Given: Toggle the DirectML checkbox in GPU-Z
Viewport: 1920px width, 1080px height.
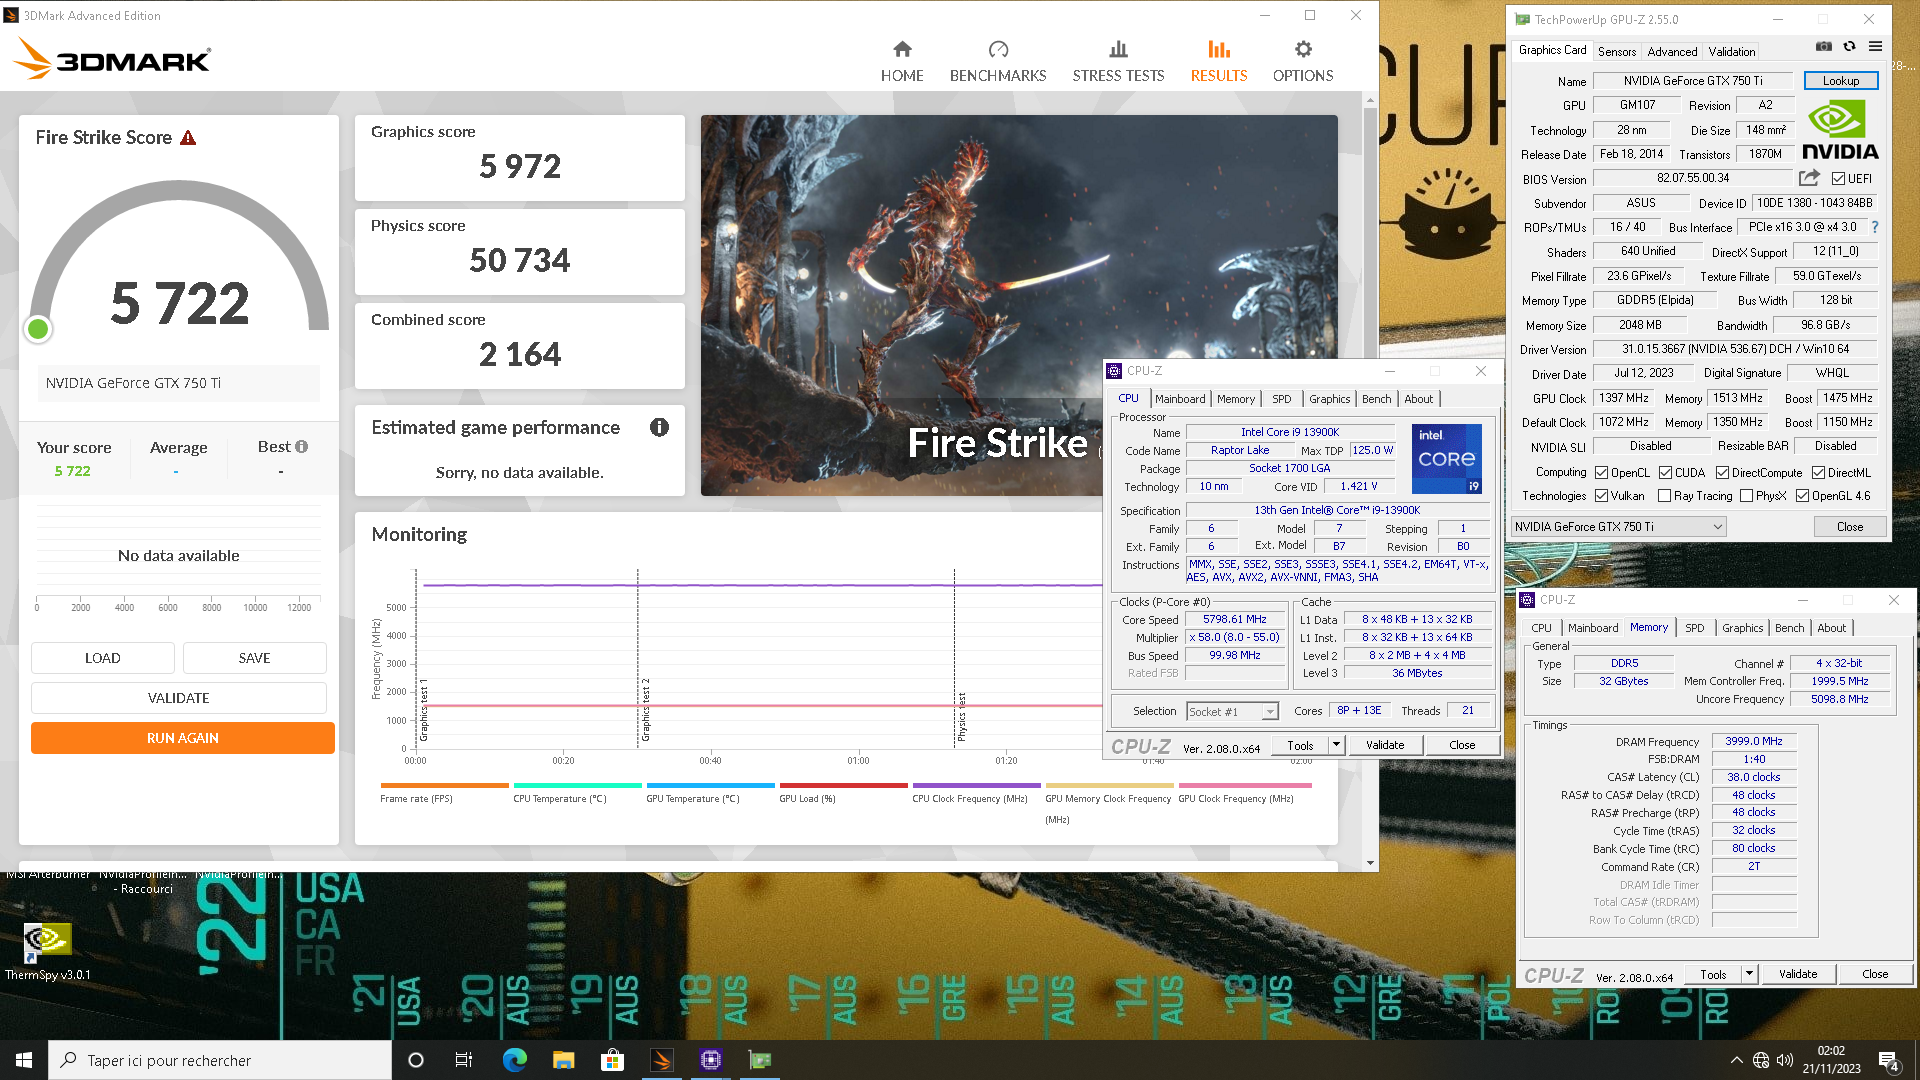Looking at the screenshot, I should tap(1818, 472).
